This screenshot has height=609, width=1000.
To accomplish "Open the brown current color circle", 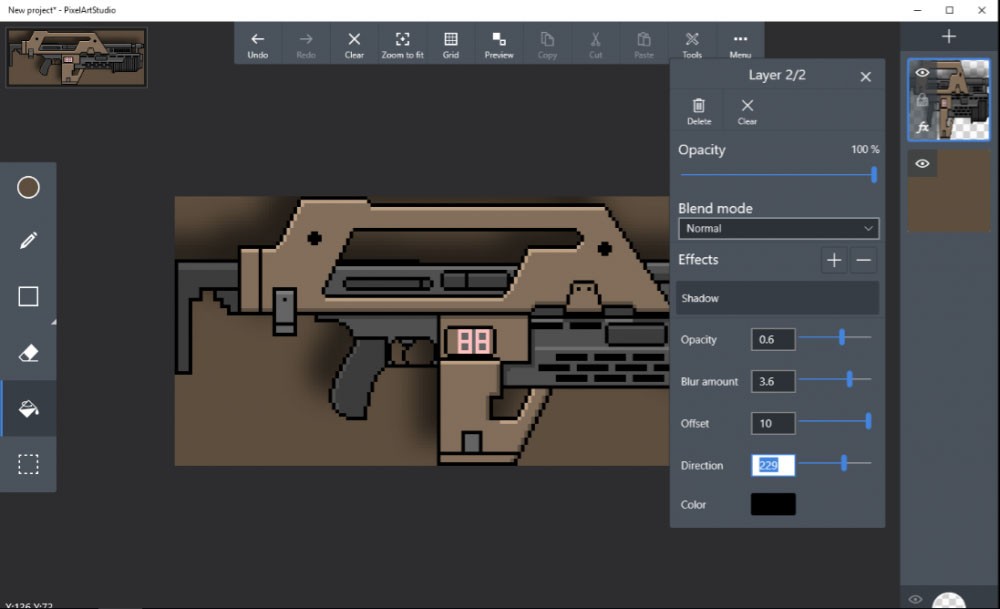I will [28, 187].
